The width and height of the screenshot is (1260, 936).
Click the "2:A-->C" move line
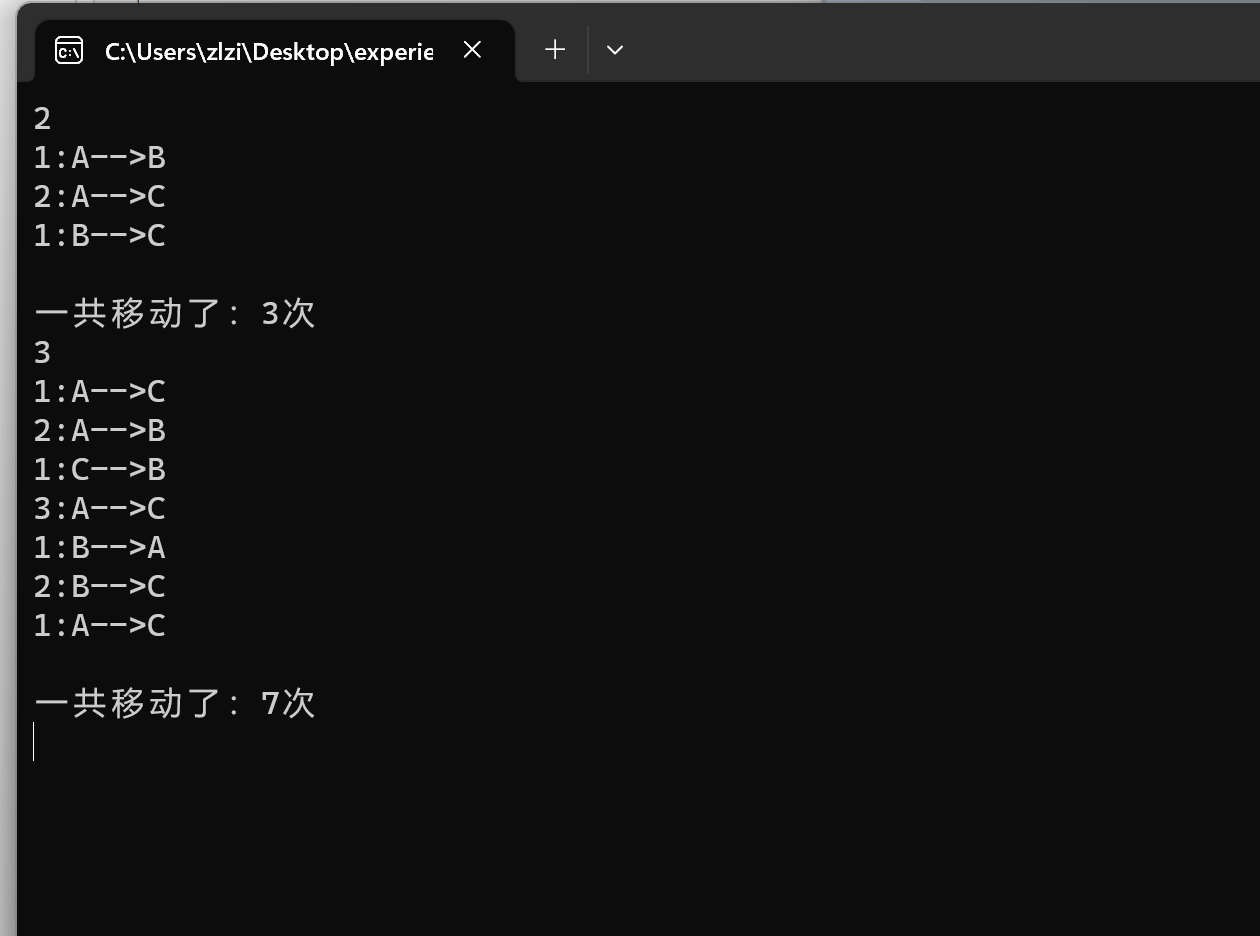(x=99, y=196)
